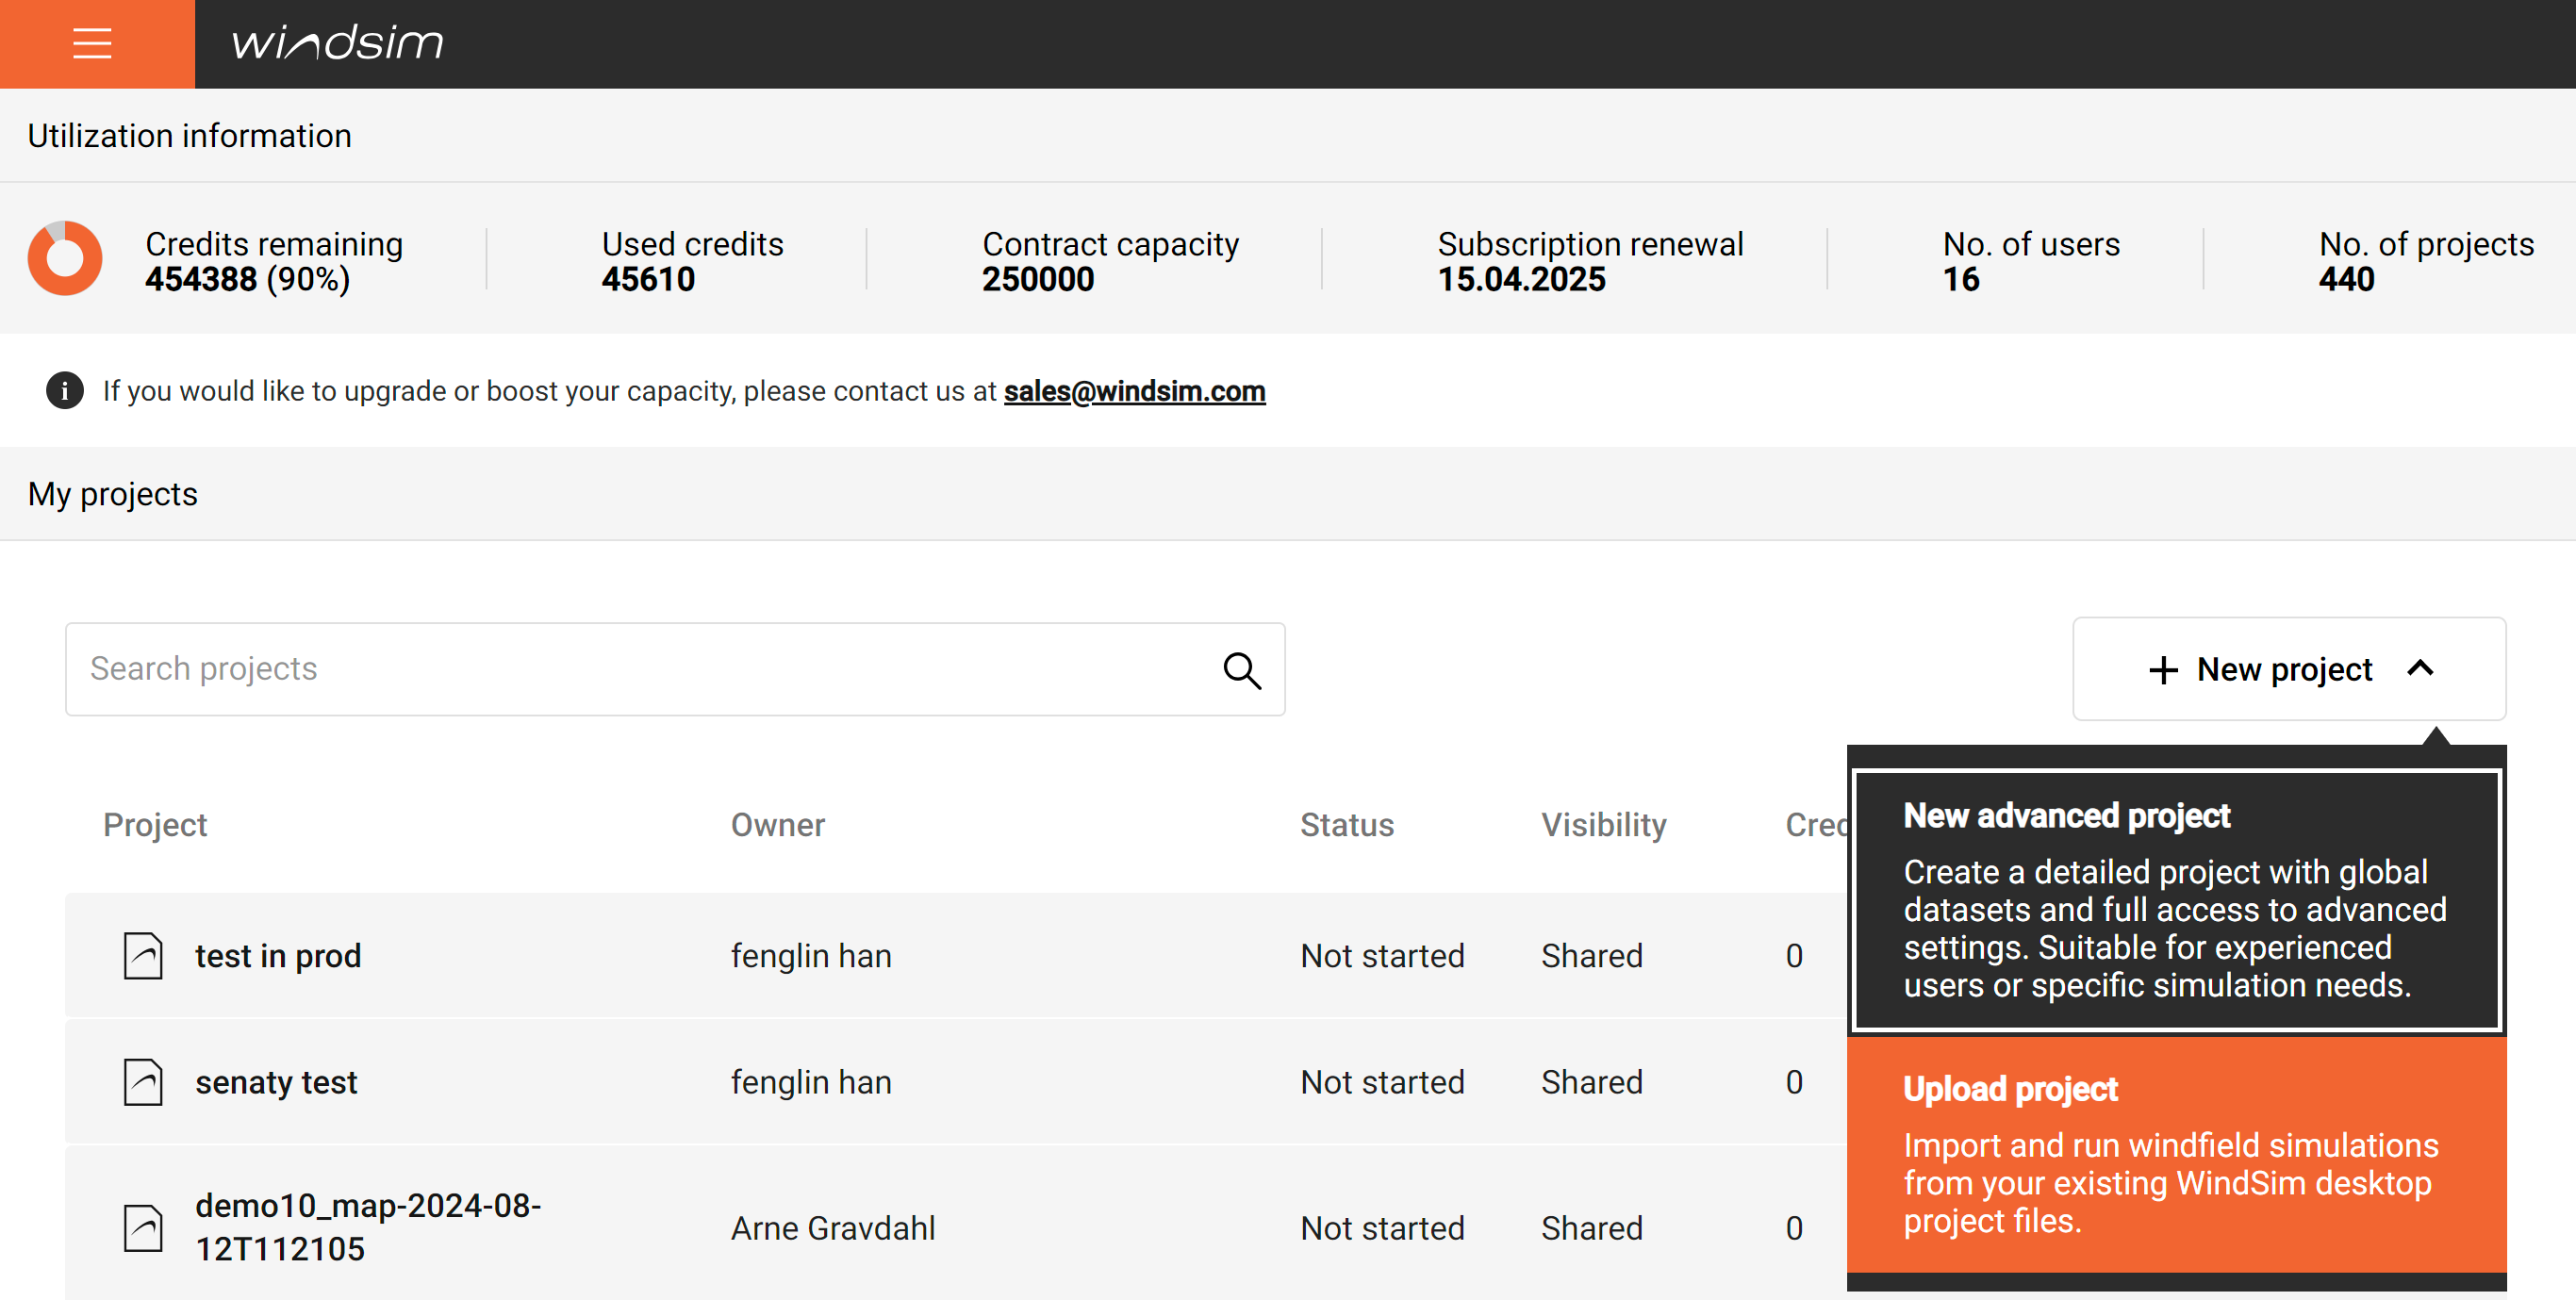The width and height of the screenshot is (2576, 1300).
Task: Click the credits remaining donut chart
Action: tap(65, 259)
